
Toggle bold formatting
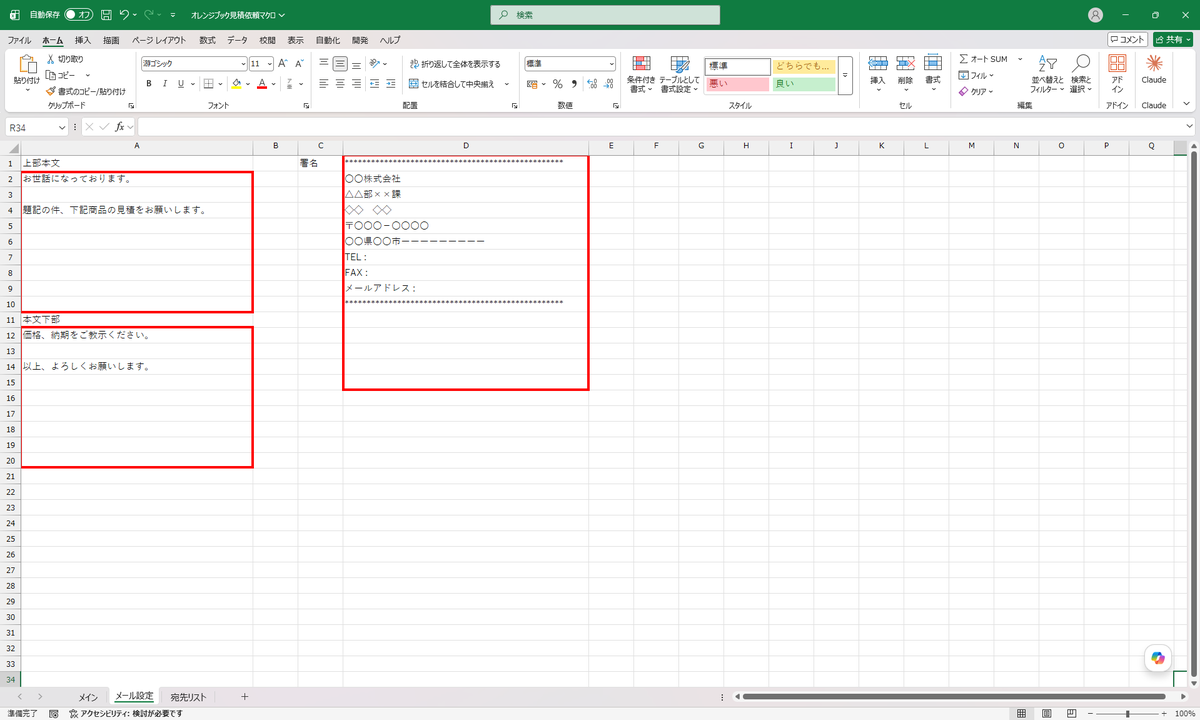[x=149, y=84]
